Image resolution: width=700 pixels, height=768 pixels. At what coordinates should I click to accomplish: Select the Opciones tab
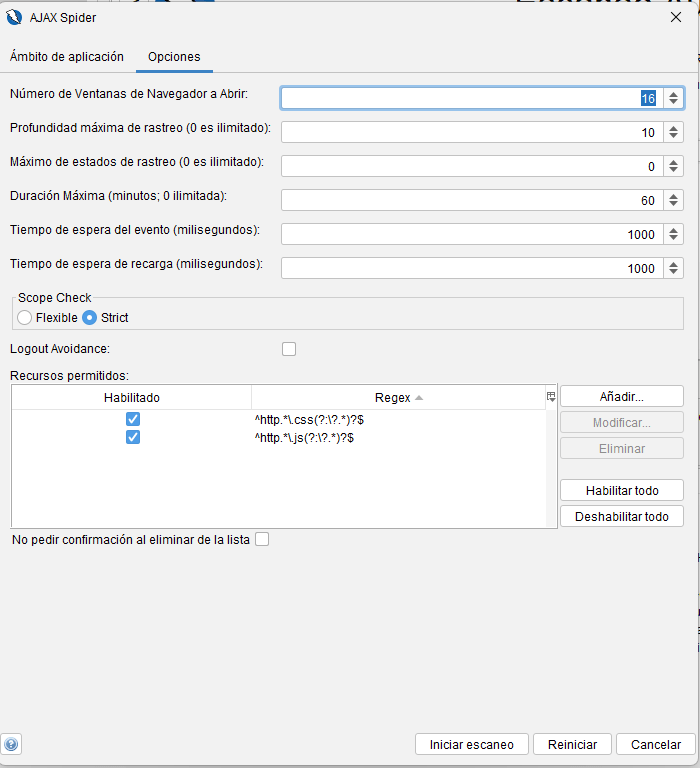174,57
